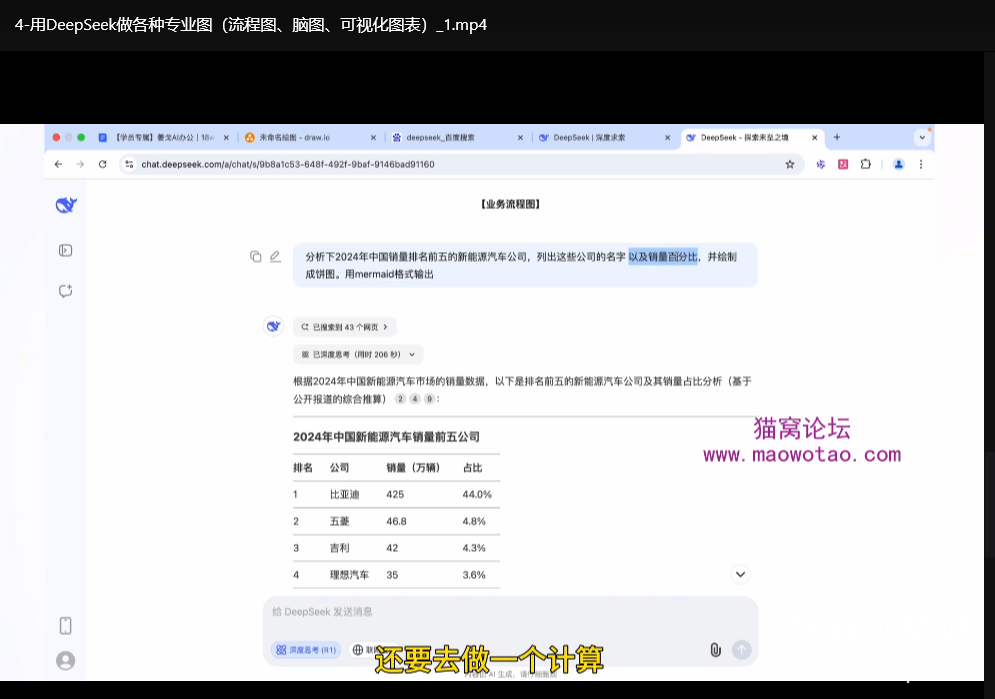This screenshot has width=995, height=699.
Task: Start a new chat from sidebar icon
Action: pos(66,291)
